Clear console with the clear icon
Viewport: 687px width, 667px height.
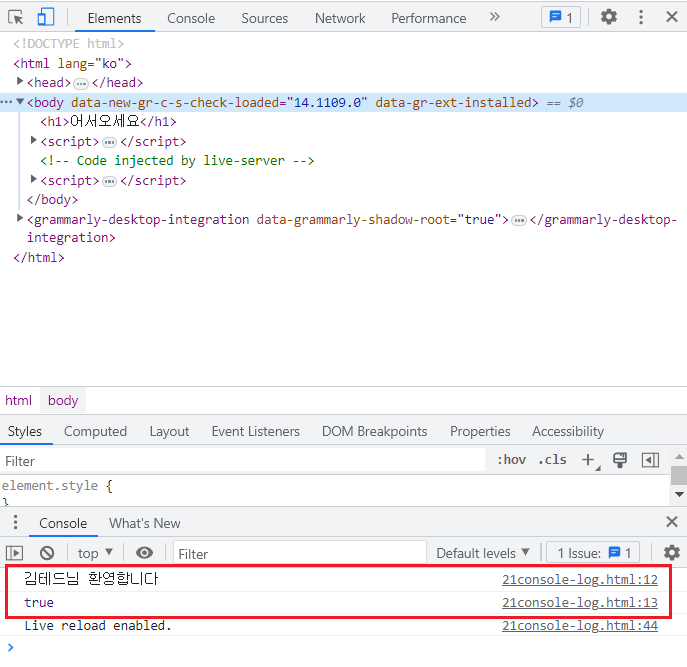coord(47,553)
